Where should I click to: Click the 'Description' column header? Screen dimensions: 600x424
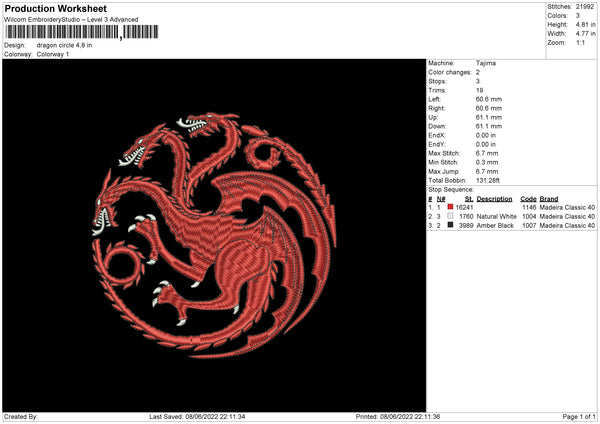(x=494, y=199)
